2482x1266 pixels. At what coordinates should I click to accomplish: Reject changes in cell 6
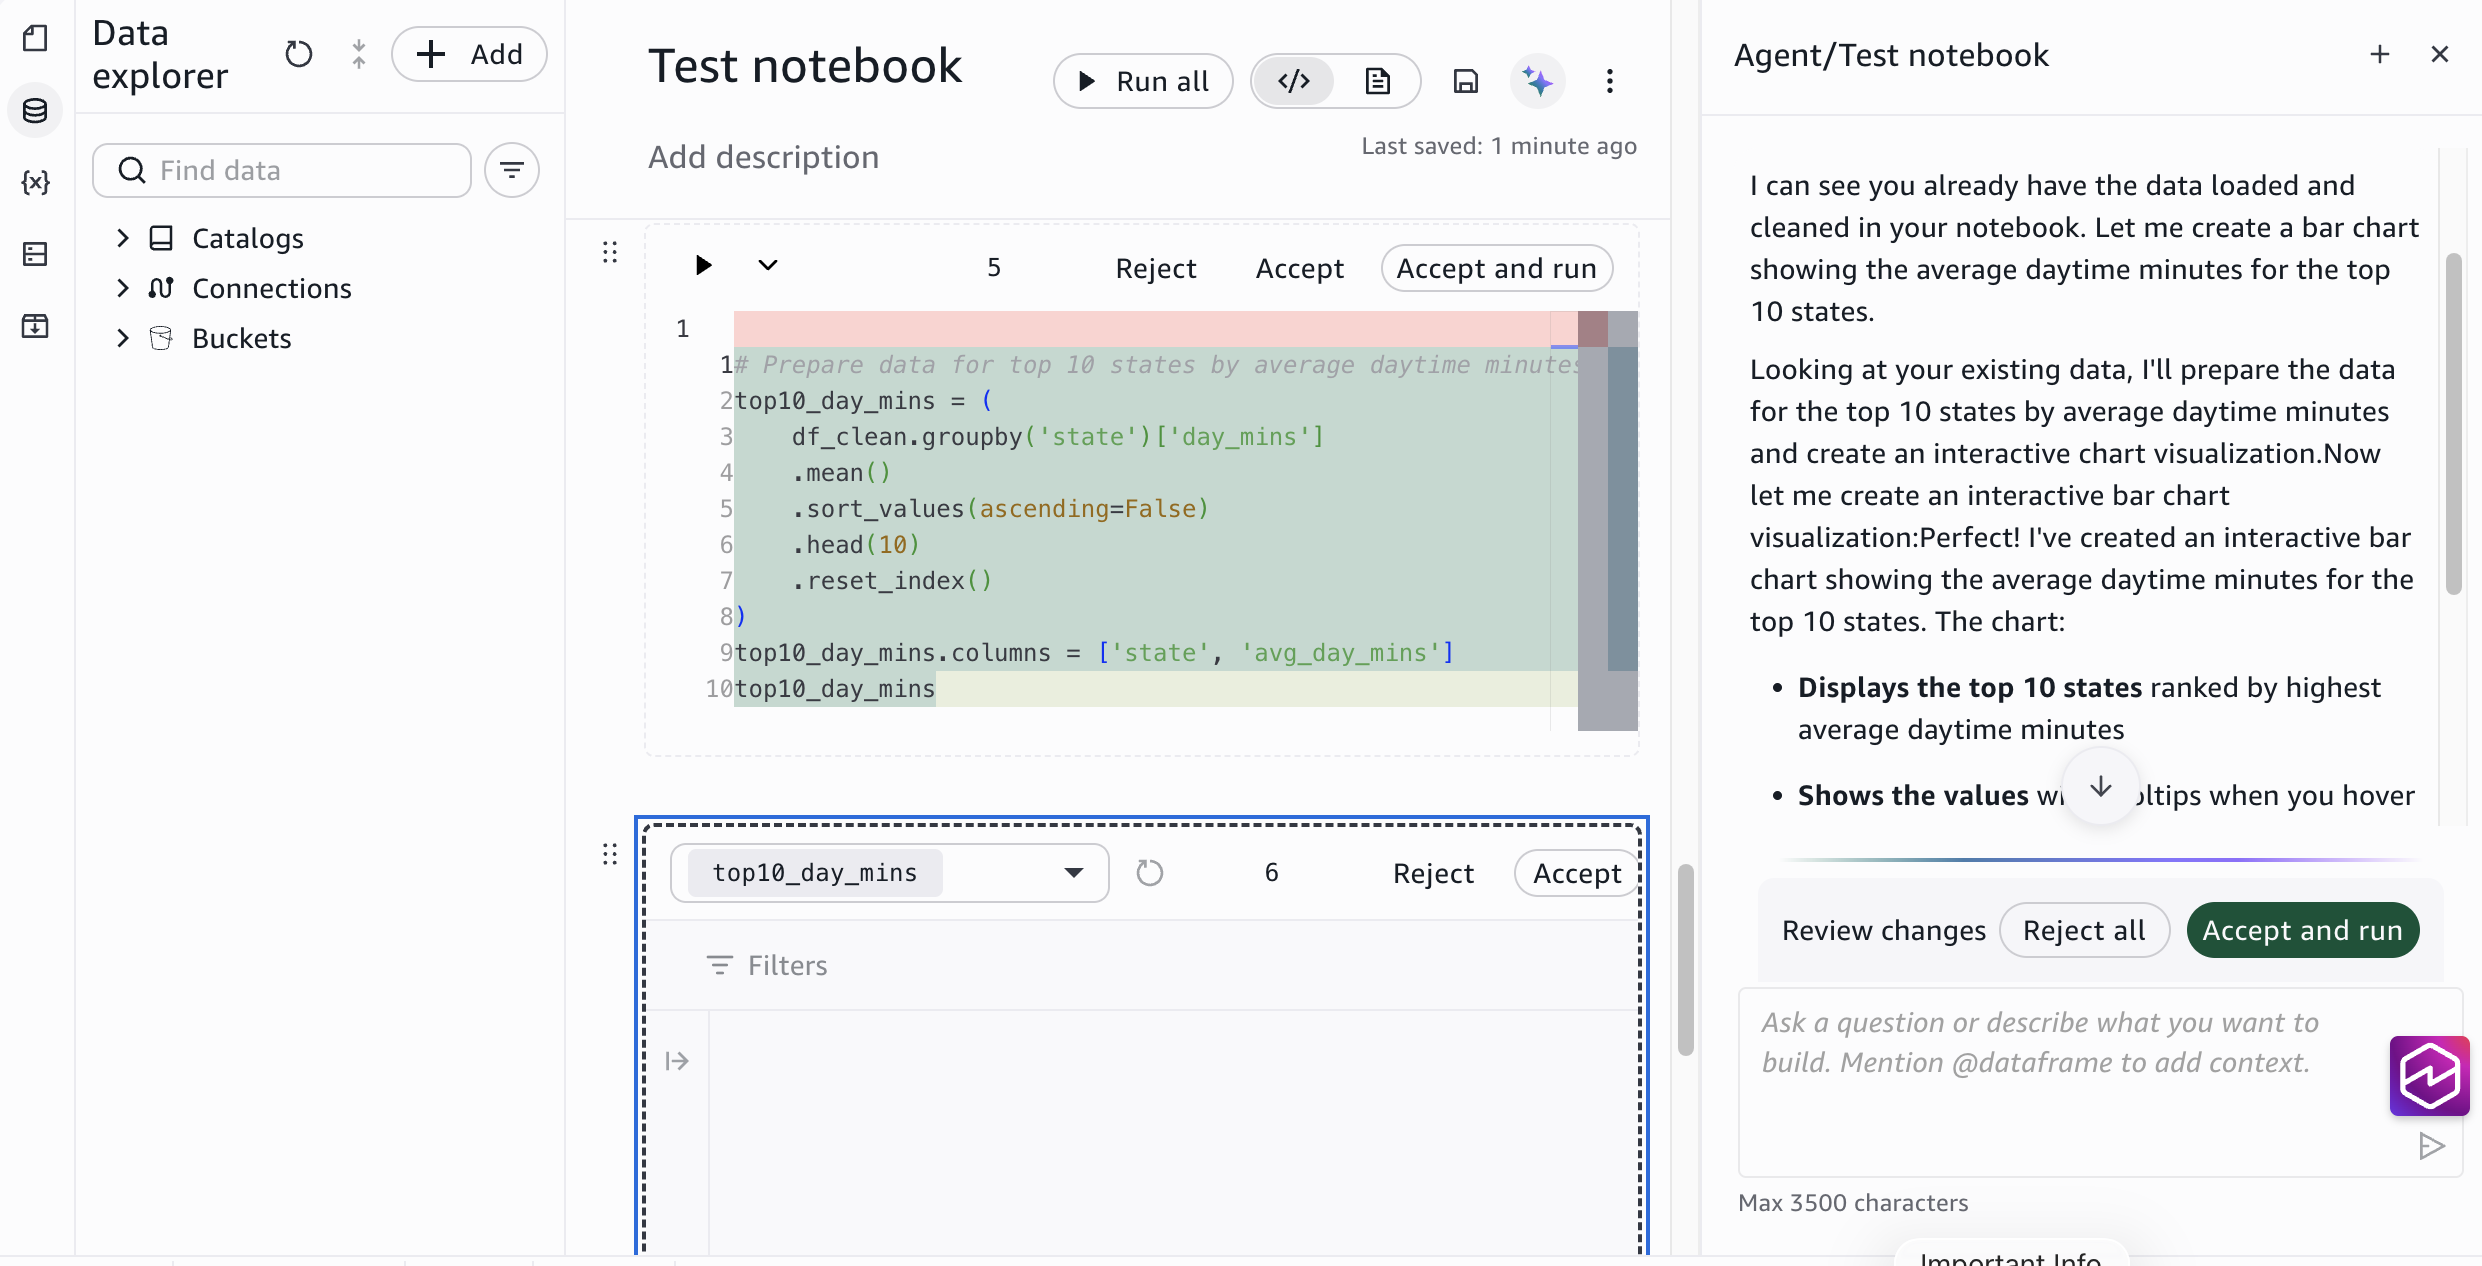1433,873
